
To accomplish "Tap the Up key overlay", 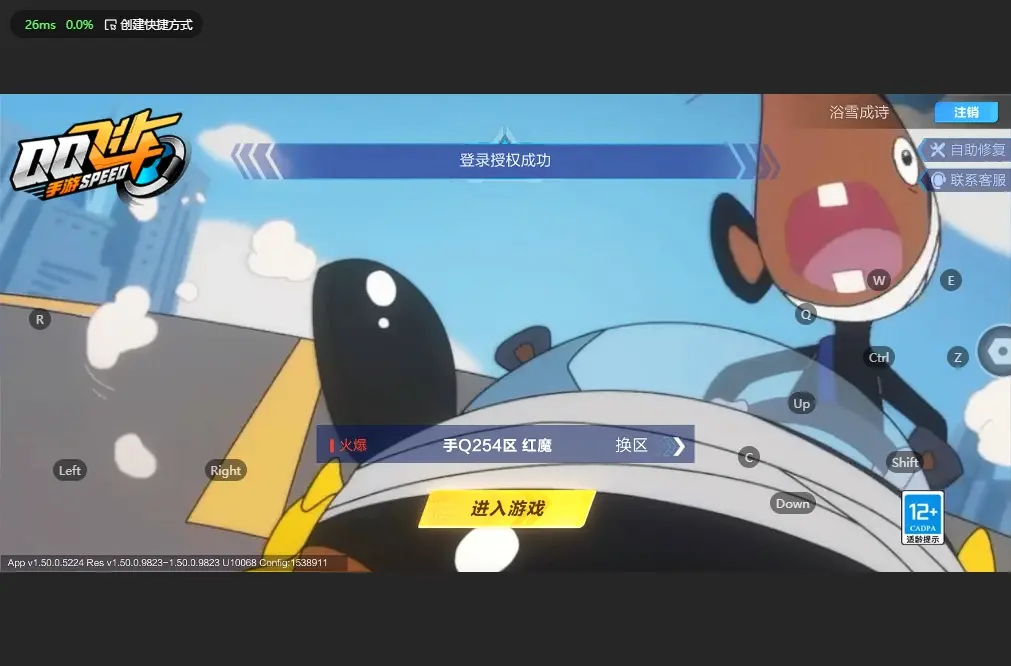I will point(801,404).
